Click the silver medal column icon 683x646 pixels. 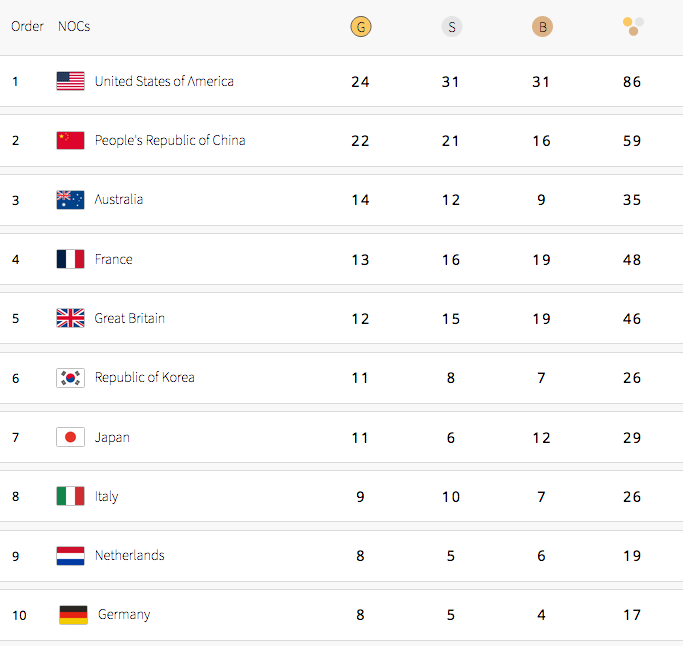point(452,27)
